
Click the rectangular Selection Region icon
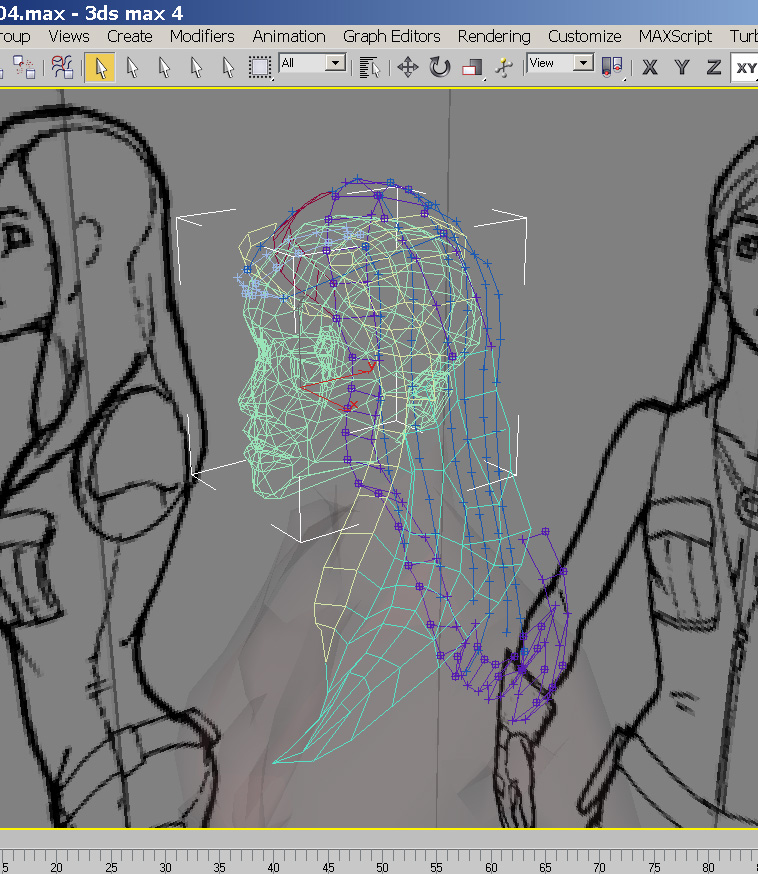coord(260,67)
